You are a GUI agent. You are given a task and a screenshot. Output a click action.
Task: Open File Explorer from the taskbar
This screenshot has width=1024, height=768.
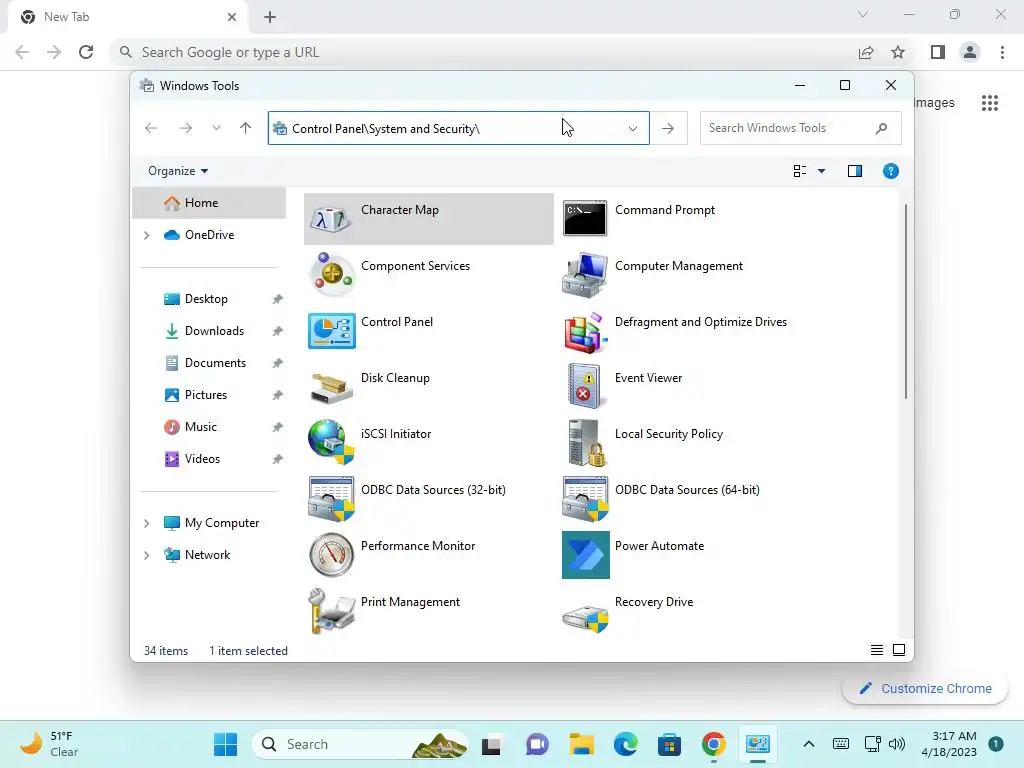(581, 744)
